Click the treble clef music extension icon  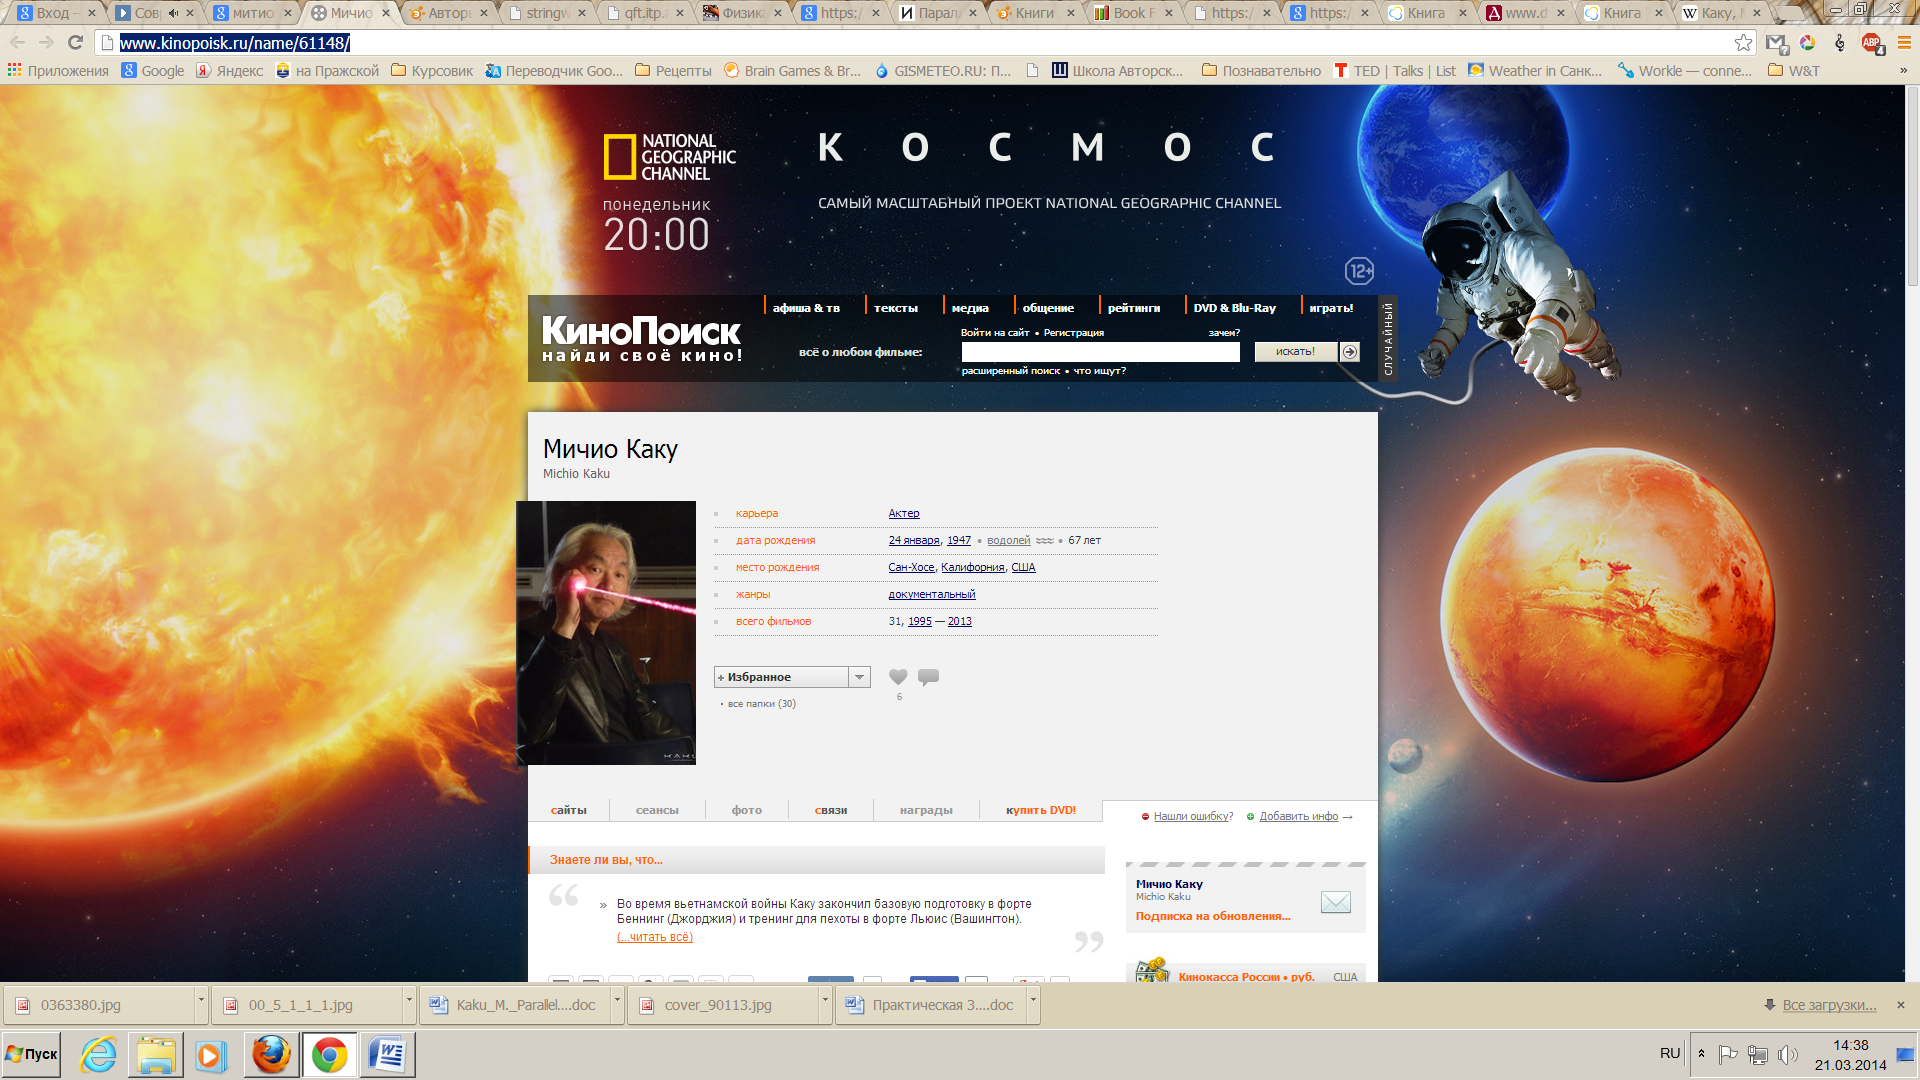point(1840,43)
